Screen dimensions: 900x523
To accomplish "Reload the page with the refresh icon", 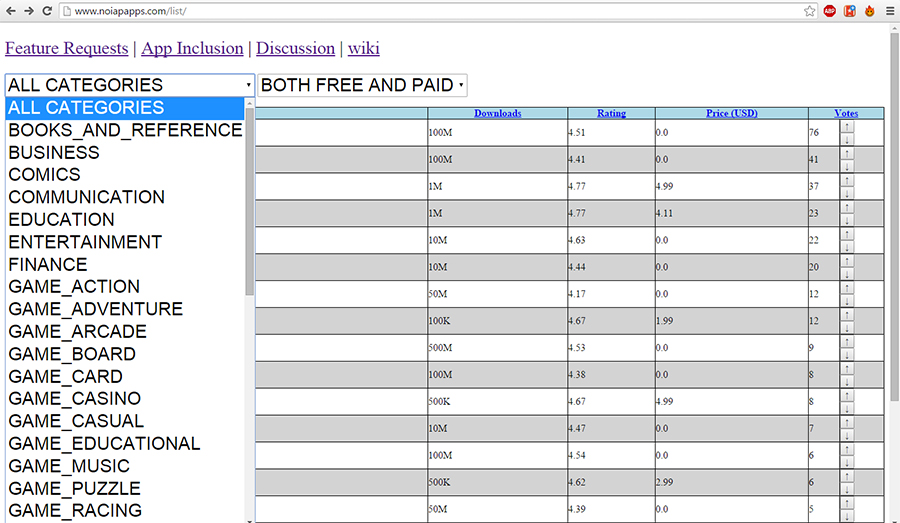I will (x=47, y=11).
